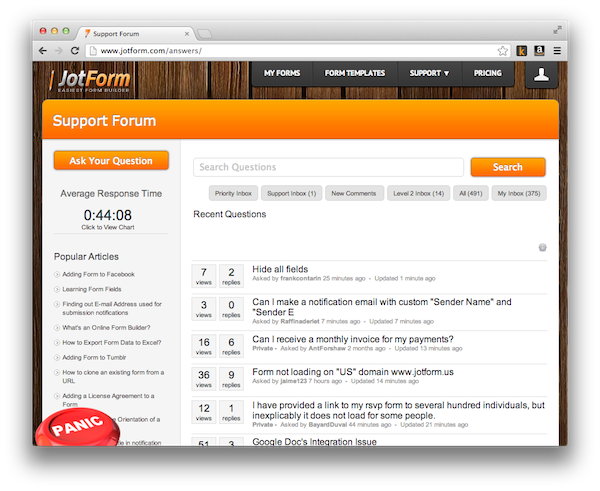Open article about finding E-mail Address
This screenshot has height=491, width=600.
112,308
